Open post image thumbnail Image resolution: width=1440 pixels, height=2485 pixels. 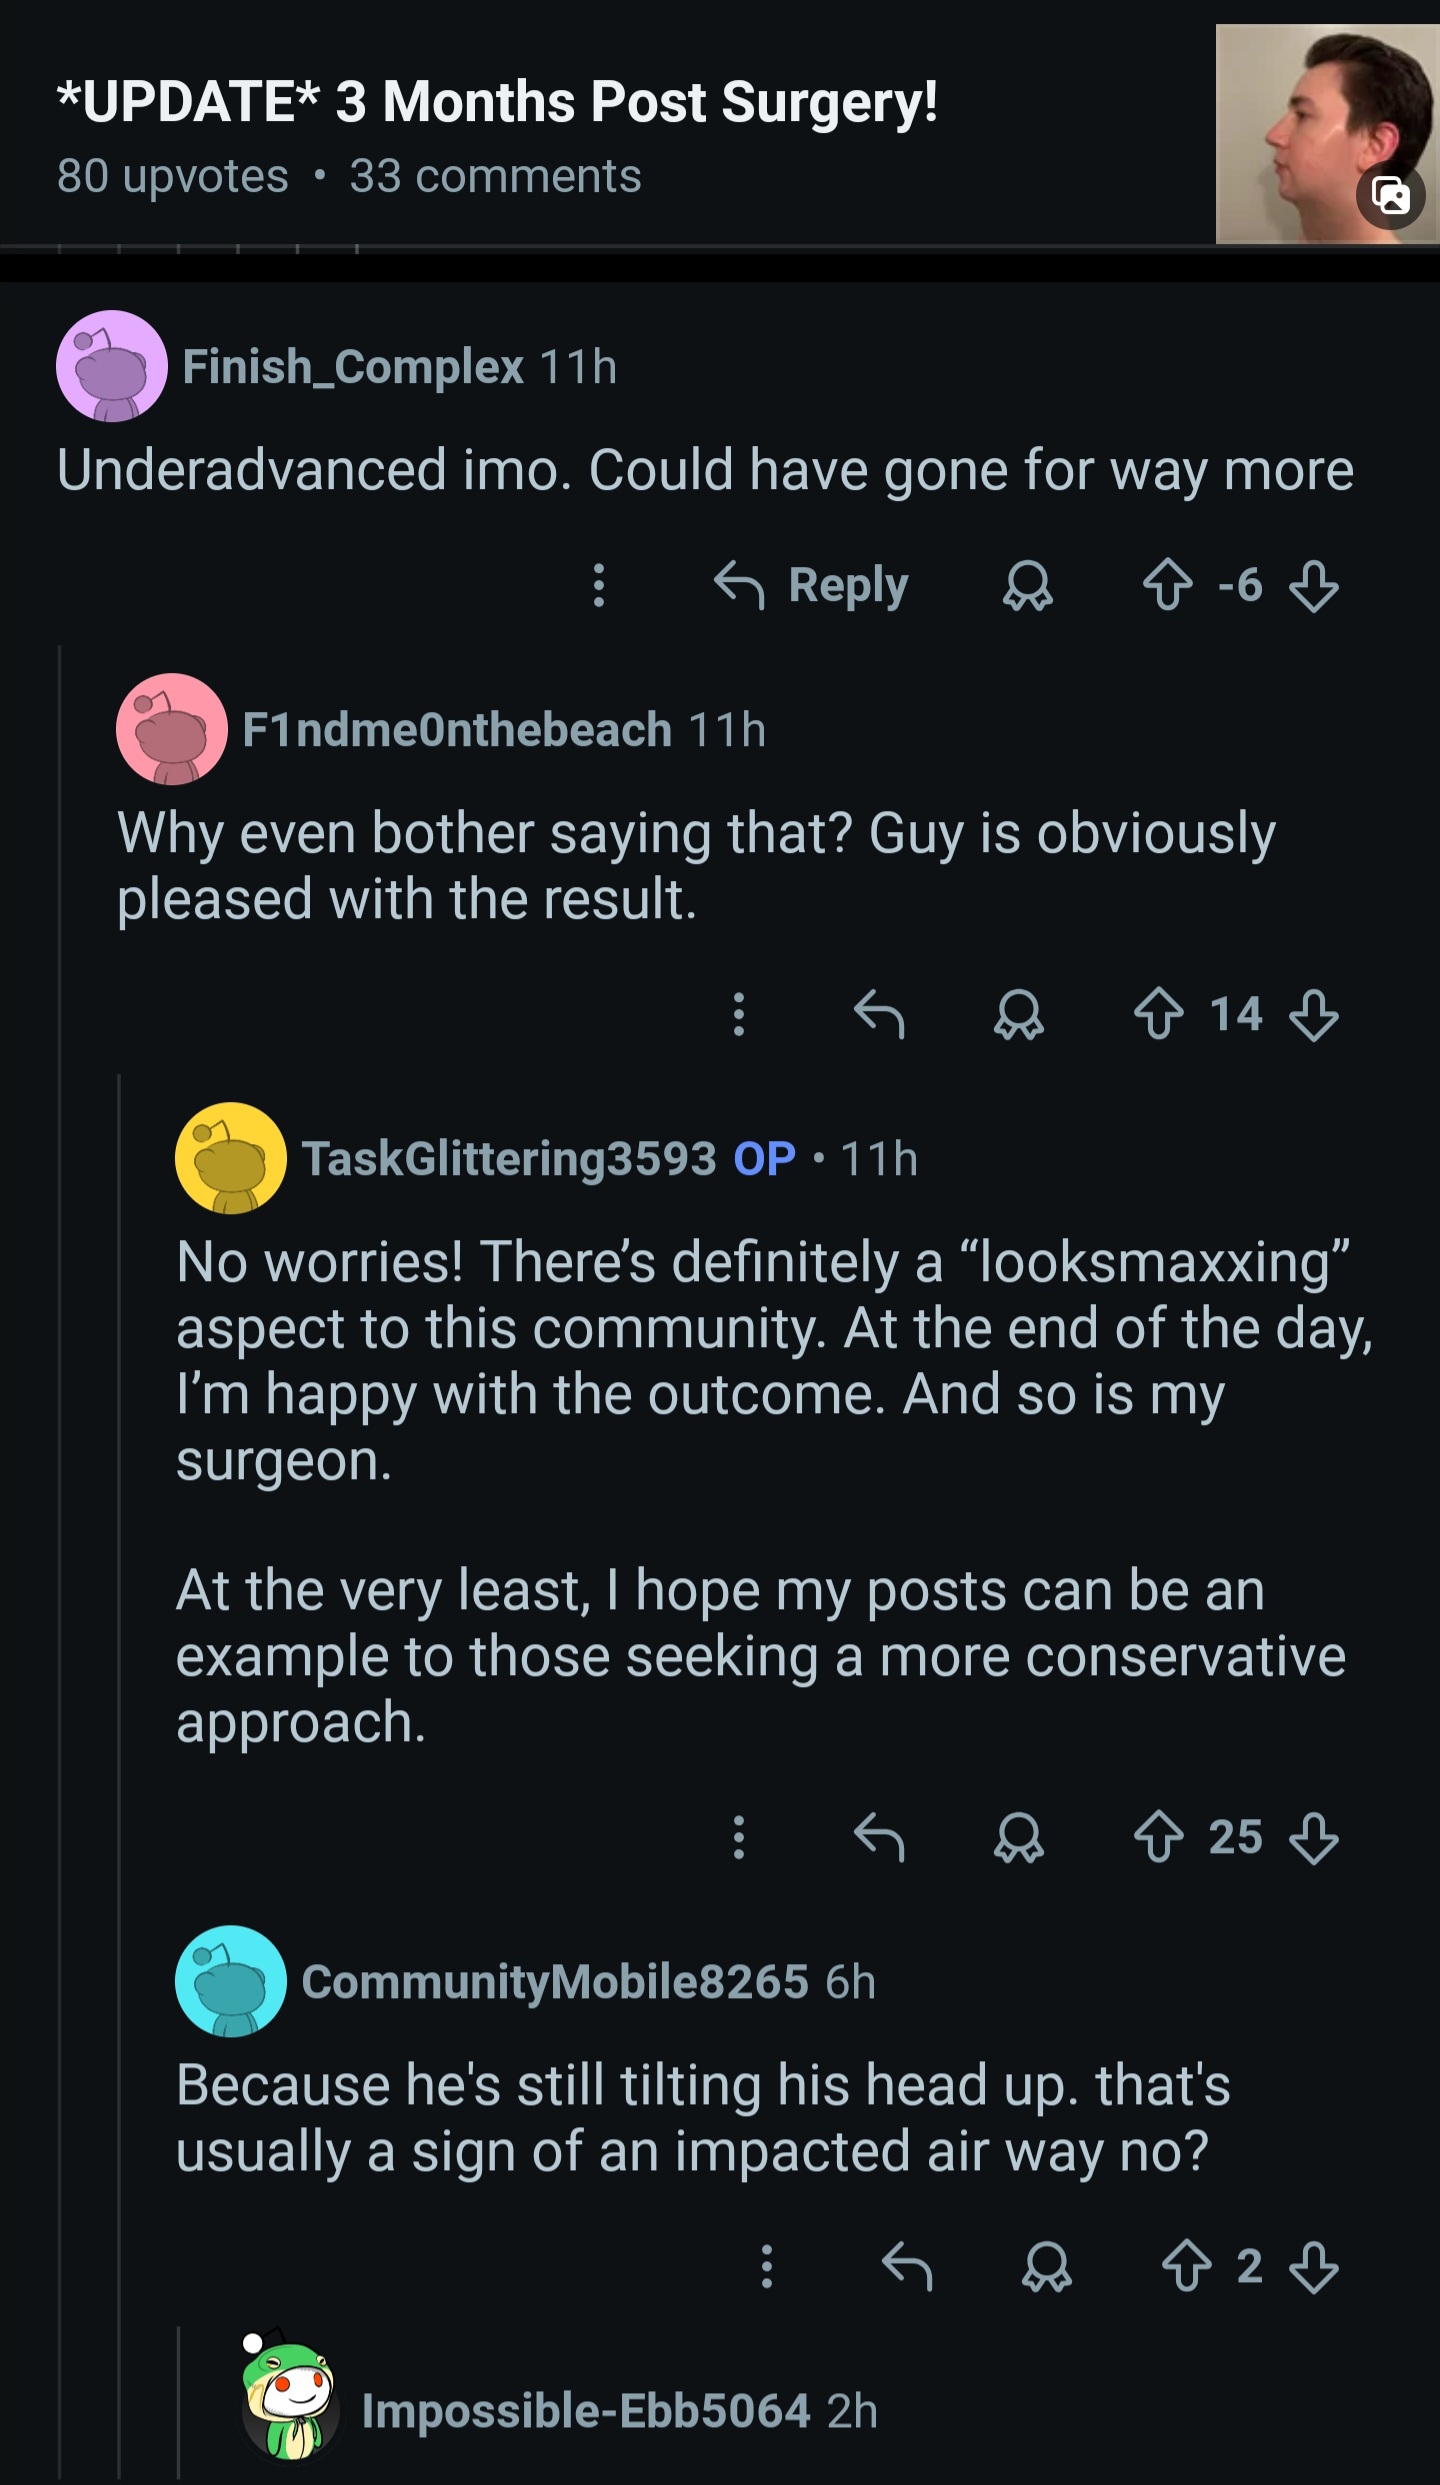[1326, 134]
